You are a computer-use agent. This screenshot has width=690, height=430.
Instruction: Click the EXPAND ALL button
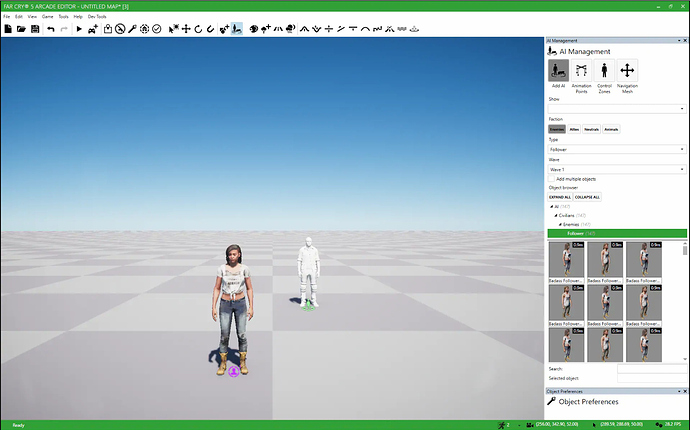[560, 197]
